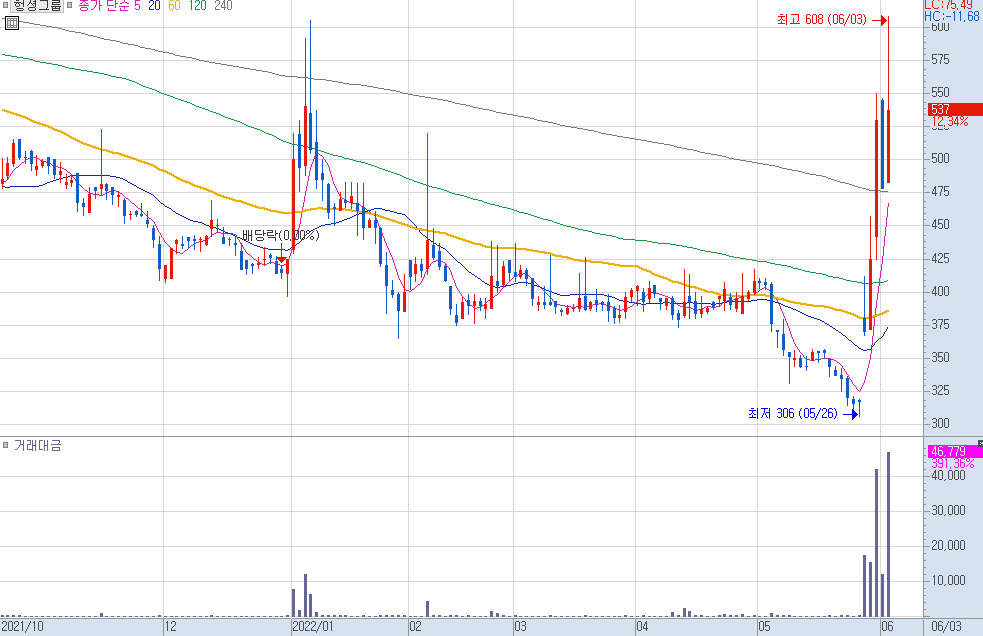Select the gray 240-day average label

click(x=223, y=6)
